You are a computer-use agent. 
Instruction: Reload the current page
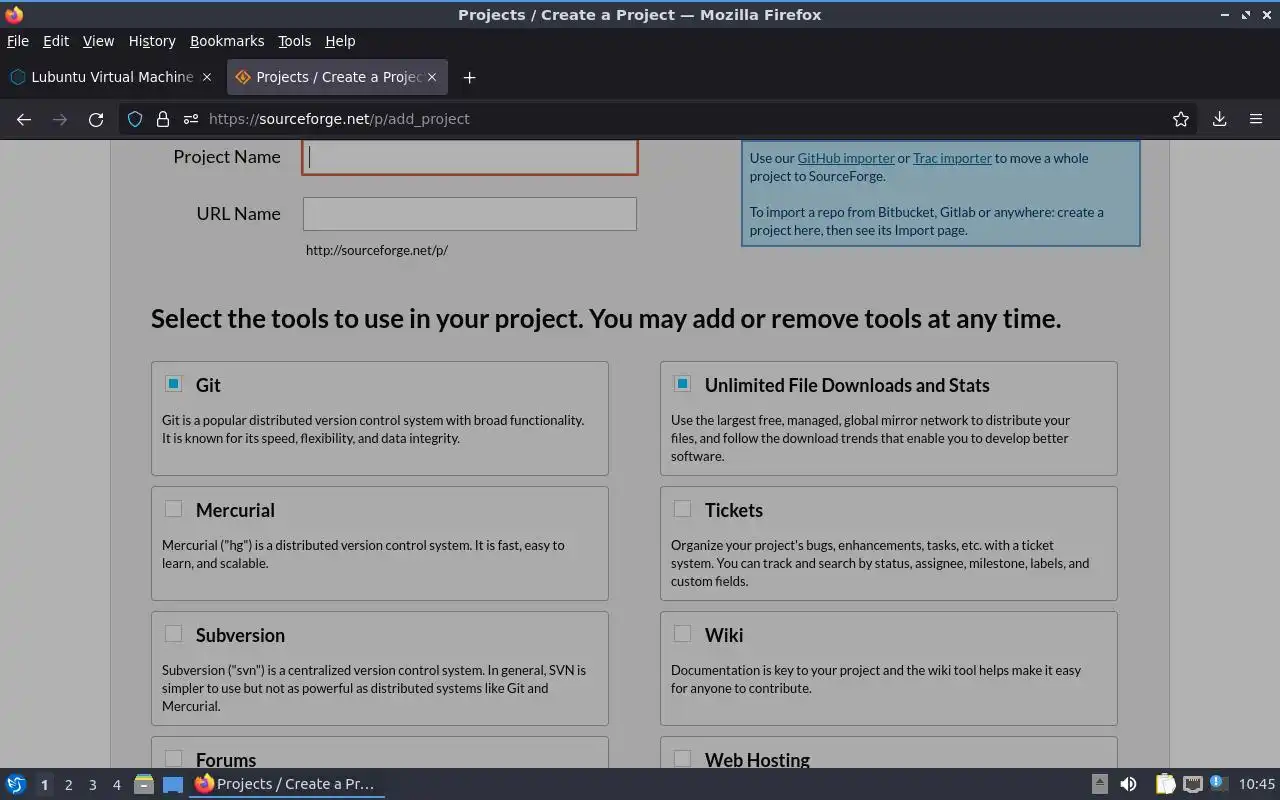click(96, 119)
